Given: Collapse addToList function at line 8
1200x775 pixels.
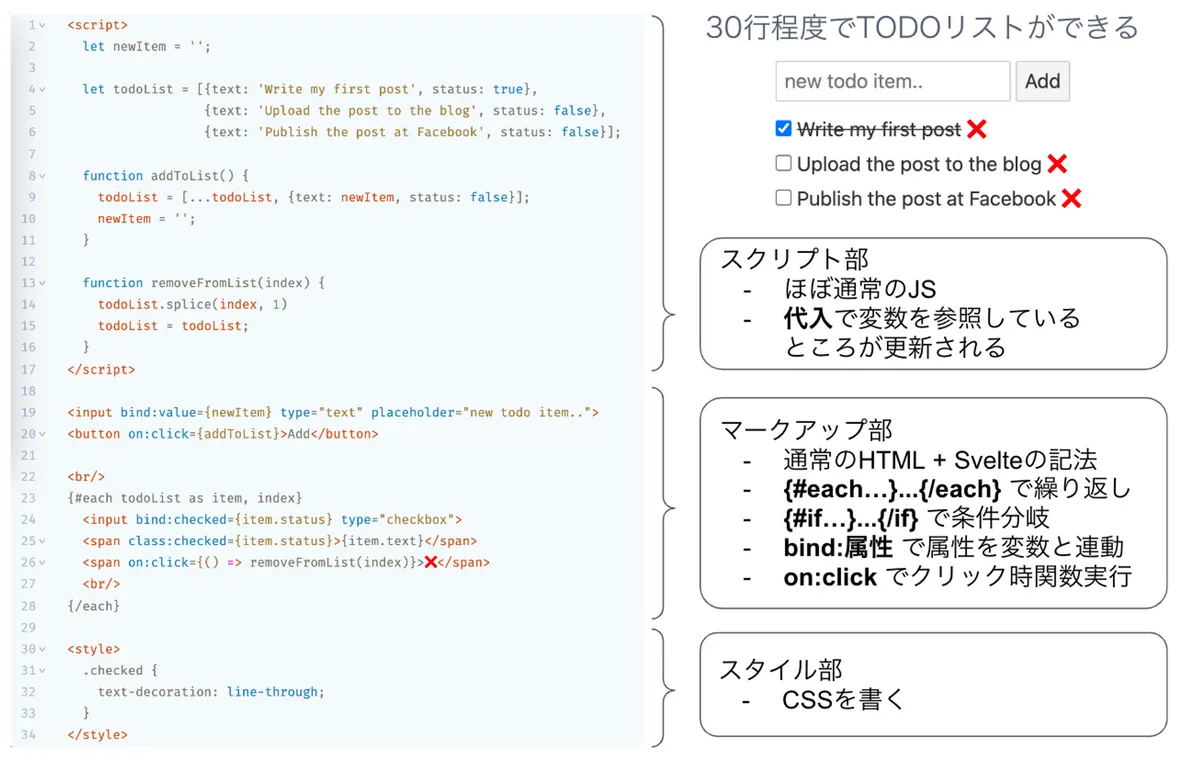Looking at the screenshot, I should tap(41, 175).
